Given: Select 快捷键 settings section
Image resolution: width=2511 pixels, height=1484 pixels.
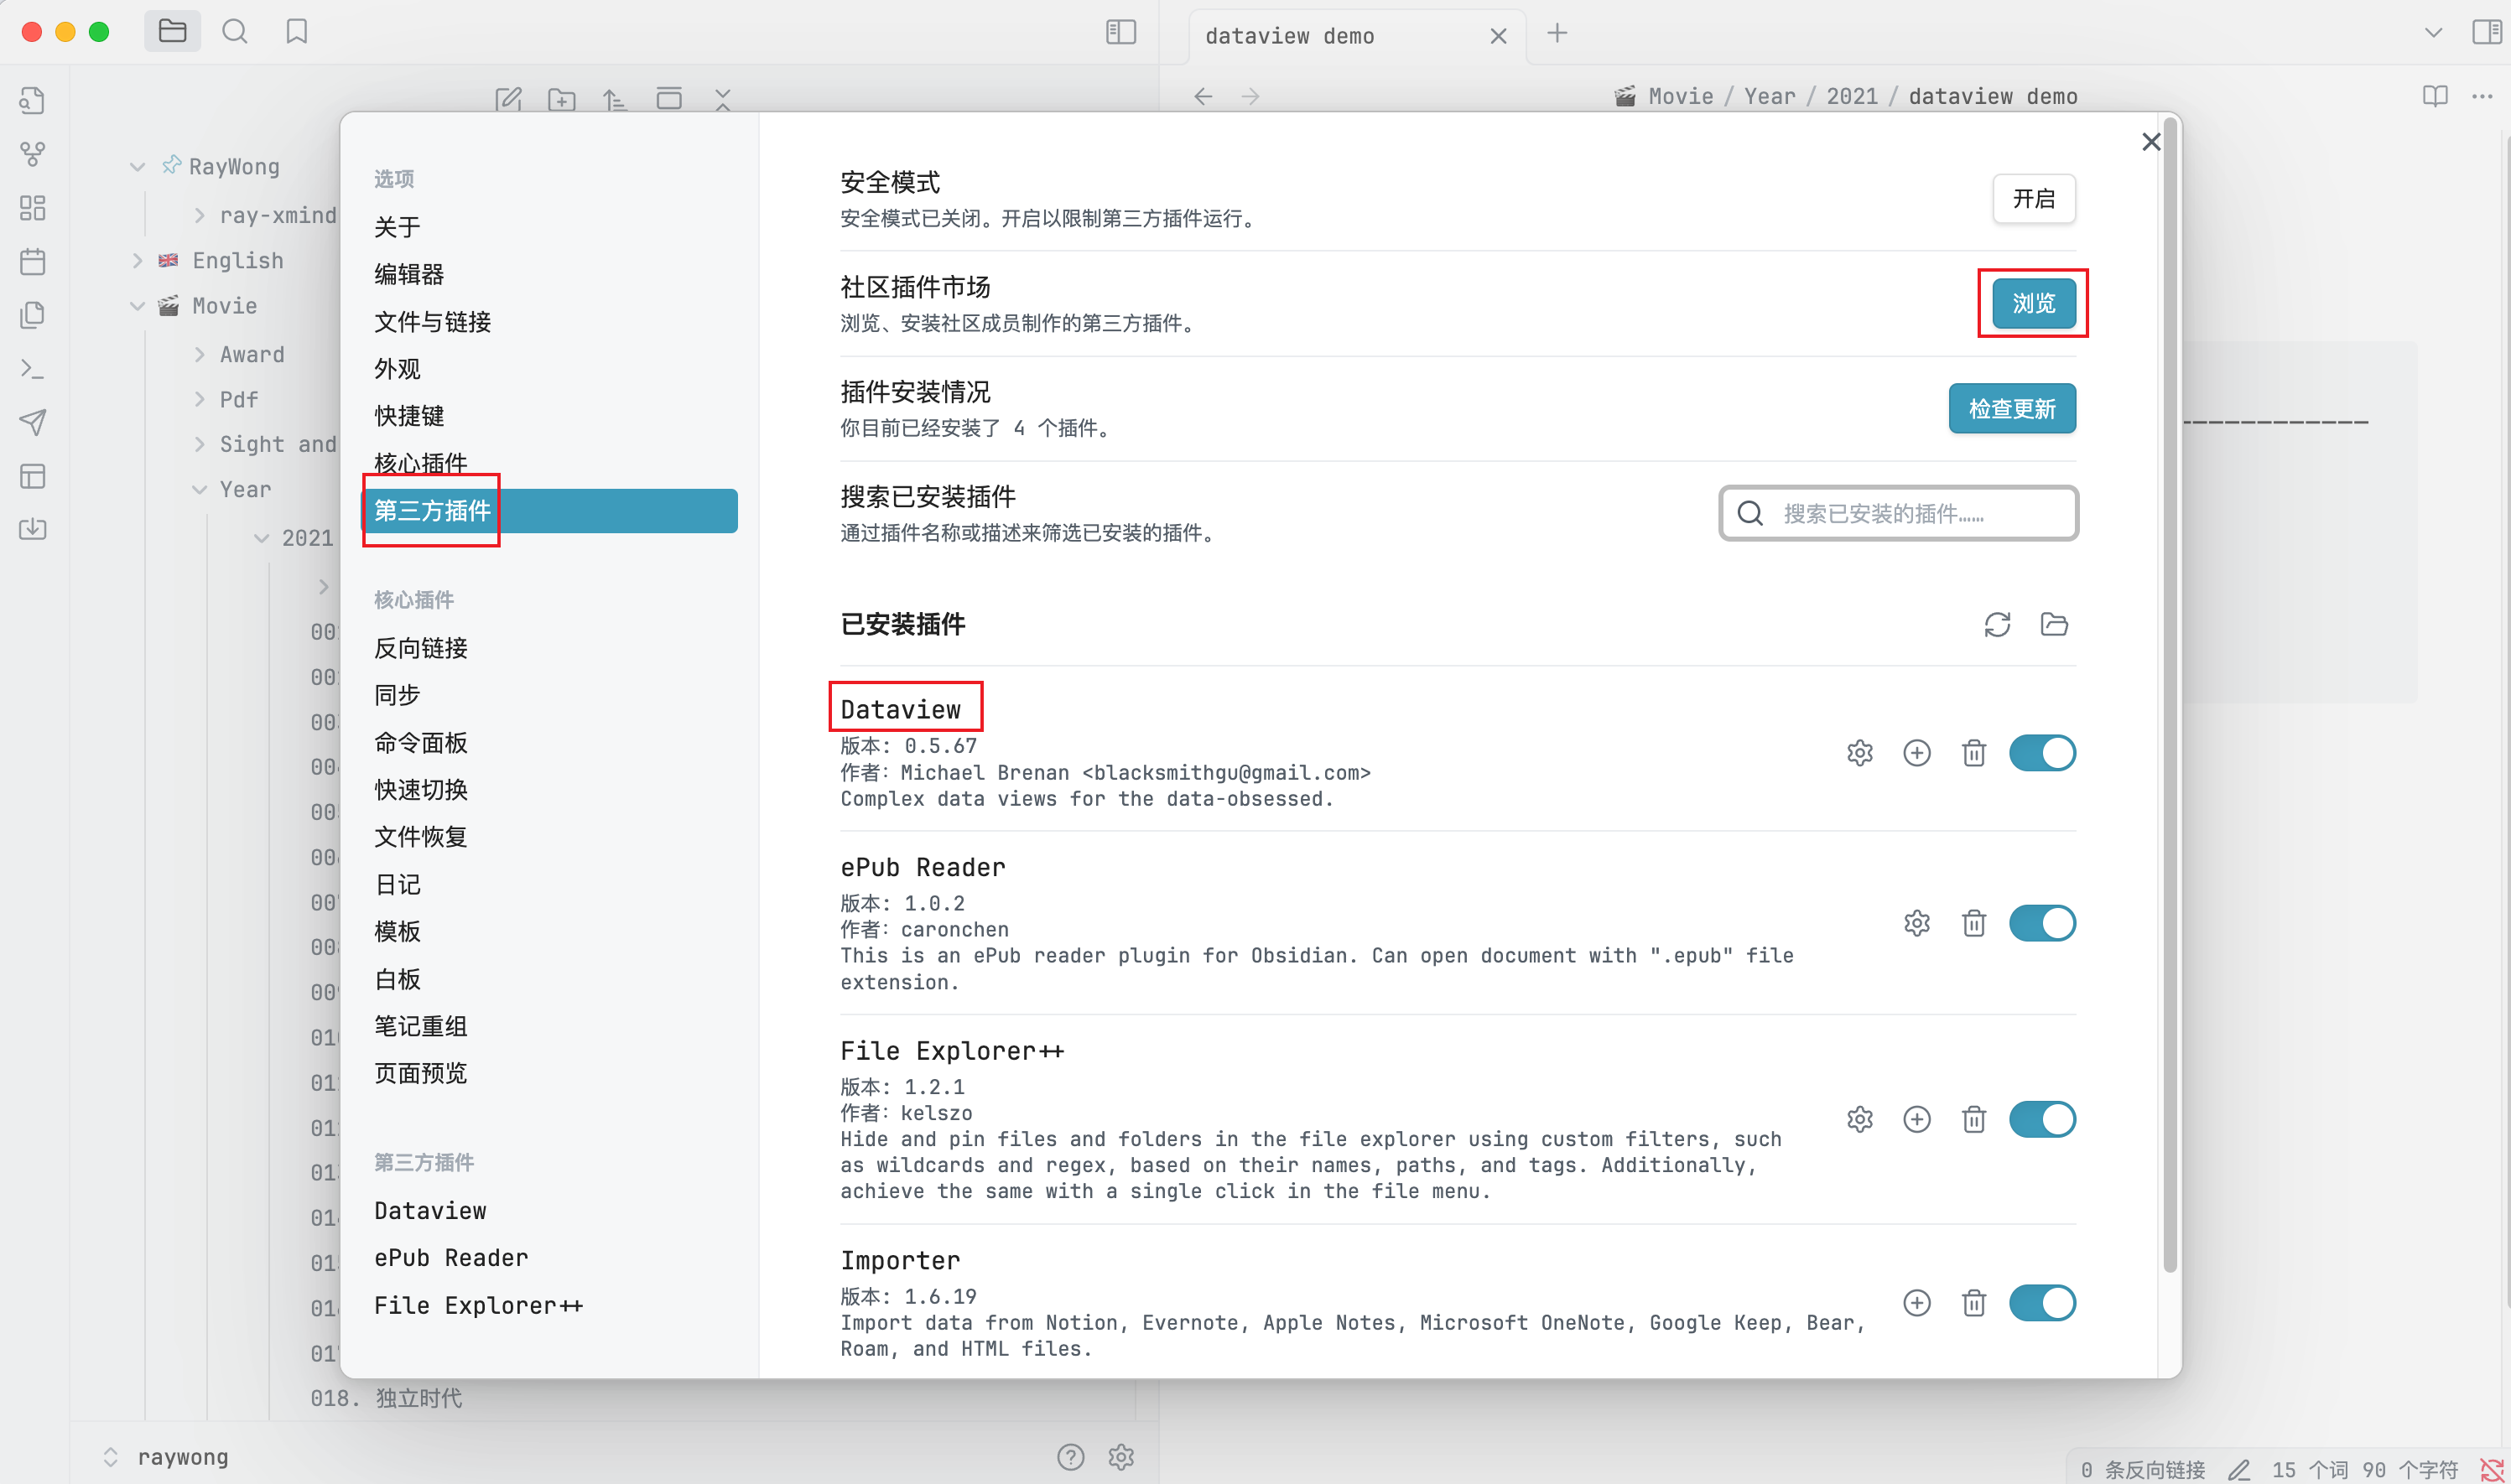Looking at the screenshot, I should [409, 416].
